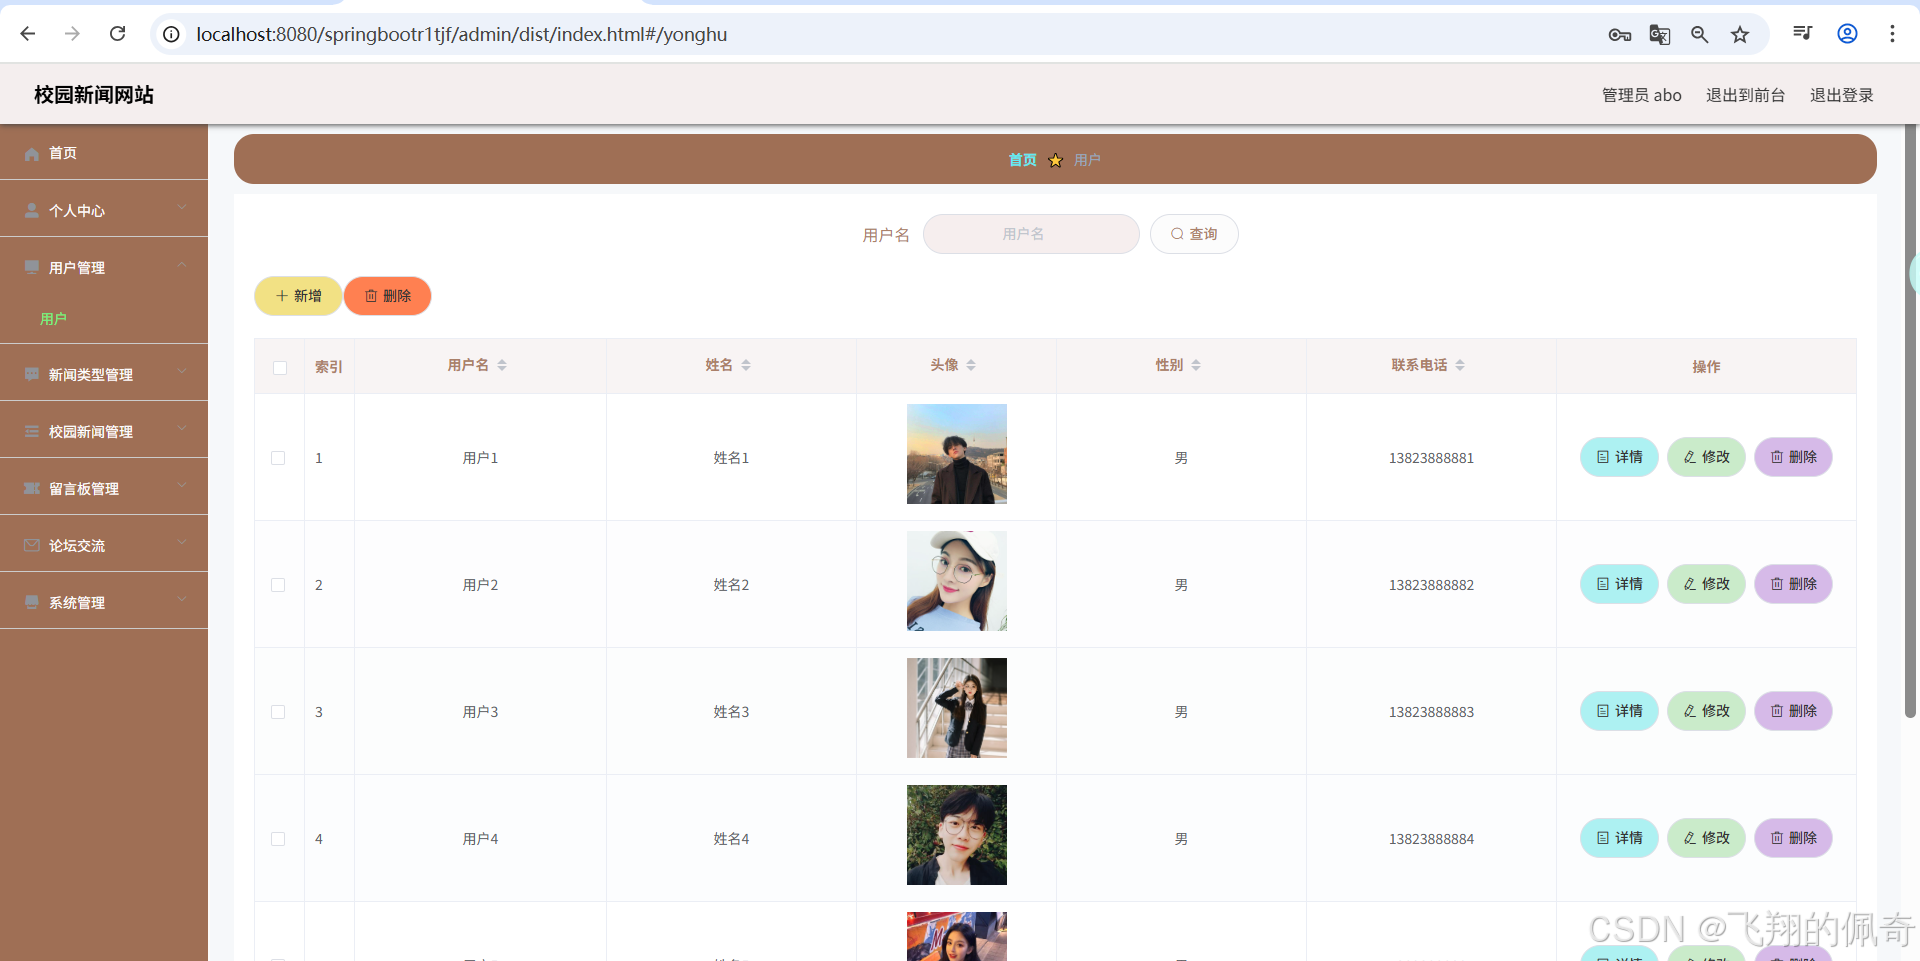Reload the page with refresh icon
The height and width of the screenshot is (961, 1920).
click(117, 34)
